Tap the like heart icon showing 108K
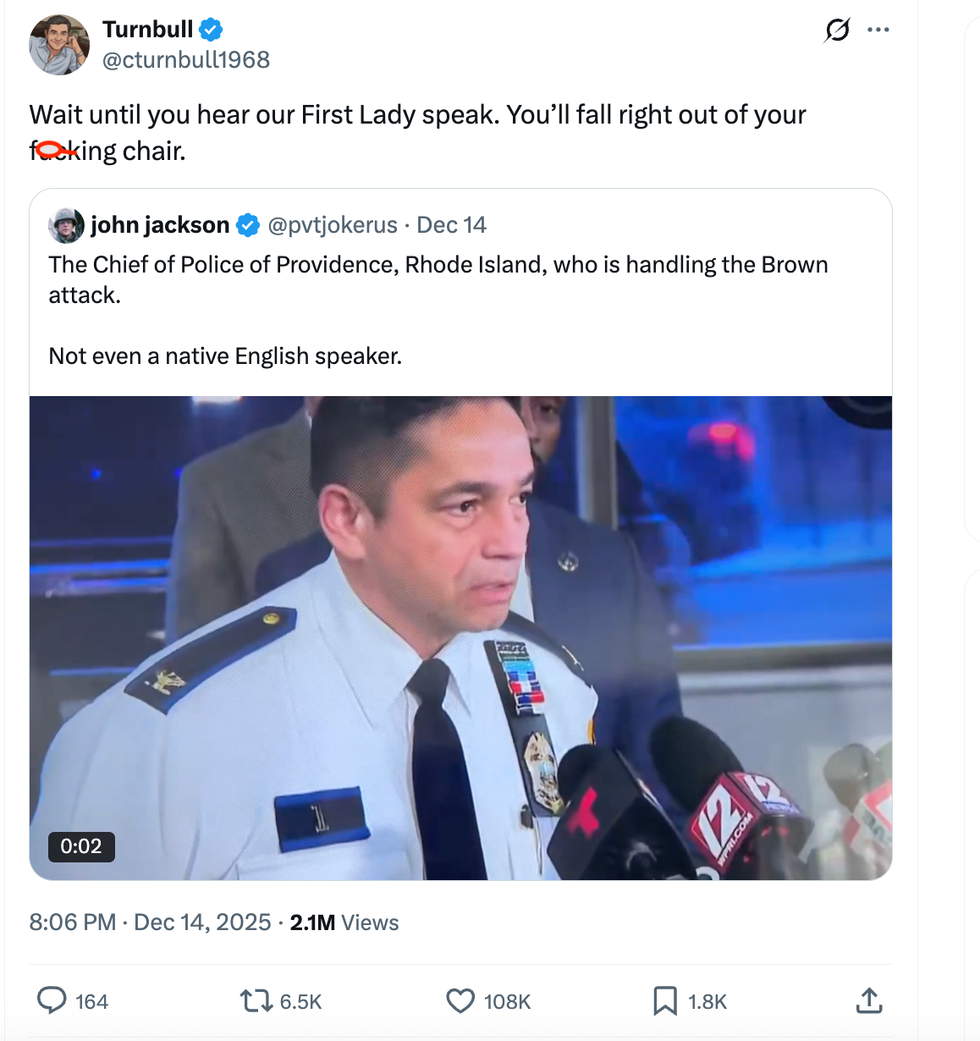The width and height of the screenshot is (980, 1041). (461, 999)
